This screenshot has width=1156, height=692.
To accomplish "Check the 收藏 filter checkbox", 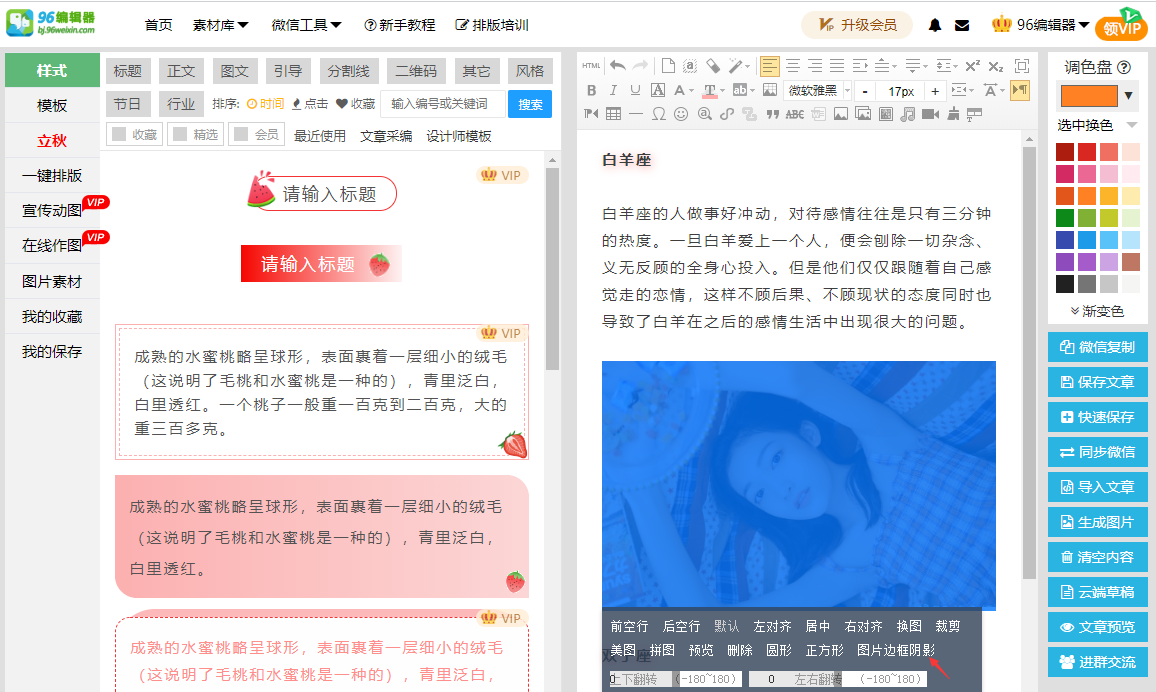I will click(x=118, y=134).
